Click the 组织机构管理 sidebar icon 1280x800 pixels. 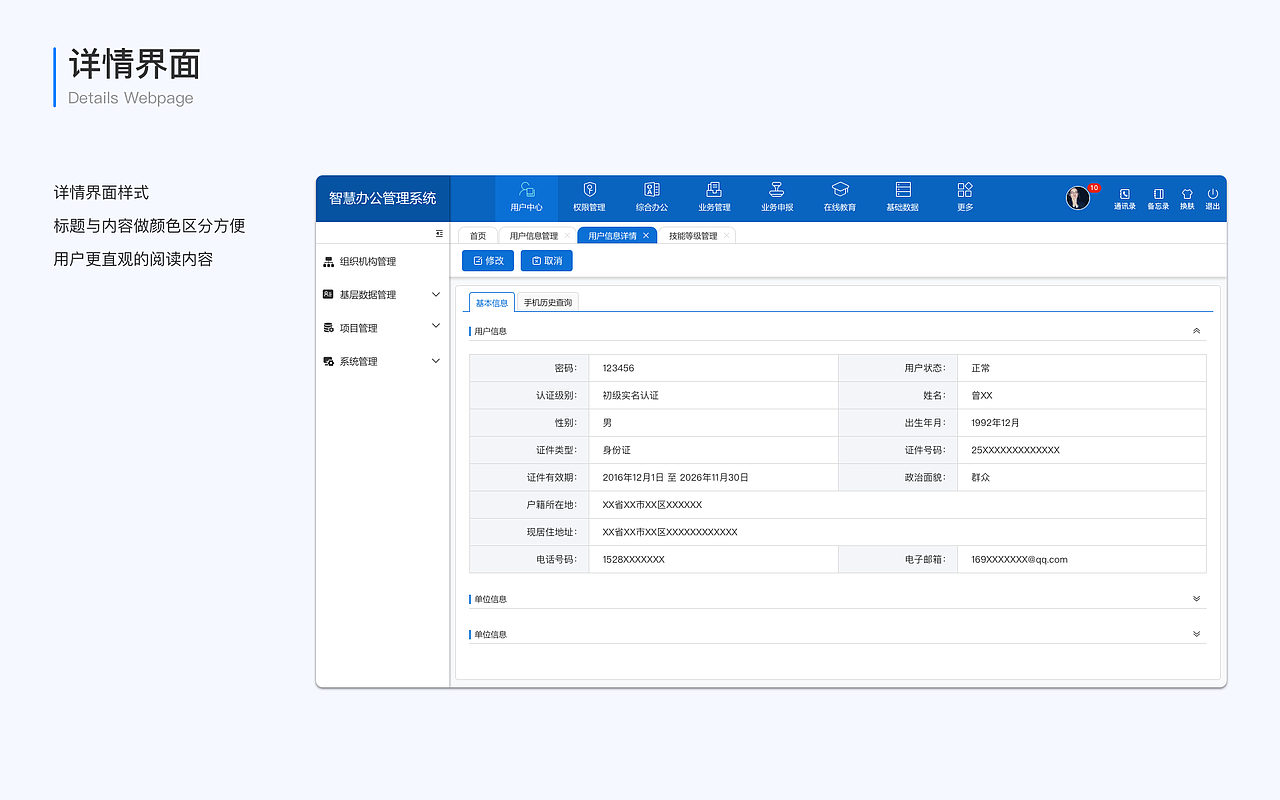328,262
